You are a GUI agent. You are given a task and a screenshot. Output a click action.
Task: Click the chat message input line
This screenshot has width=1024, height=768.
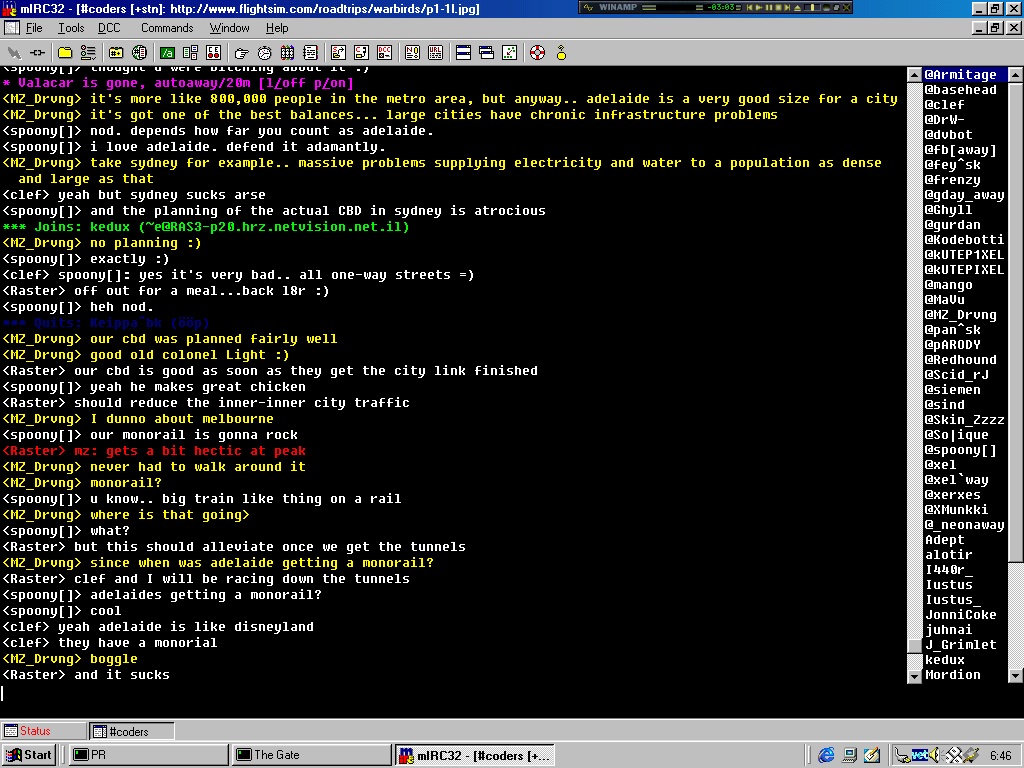(x=450, y=693)
